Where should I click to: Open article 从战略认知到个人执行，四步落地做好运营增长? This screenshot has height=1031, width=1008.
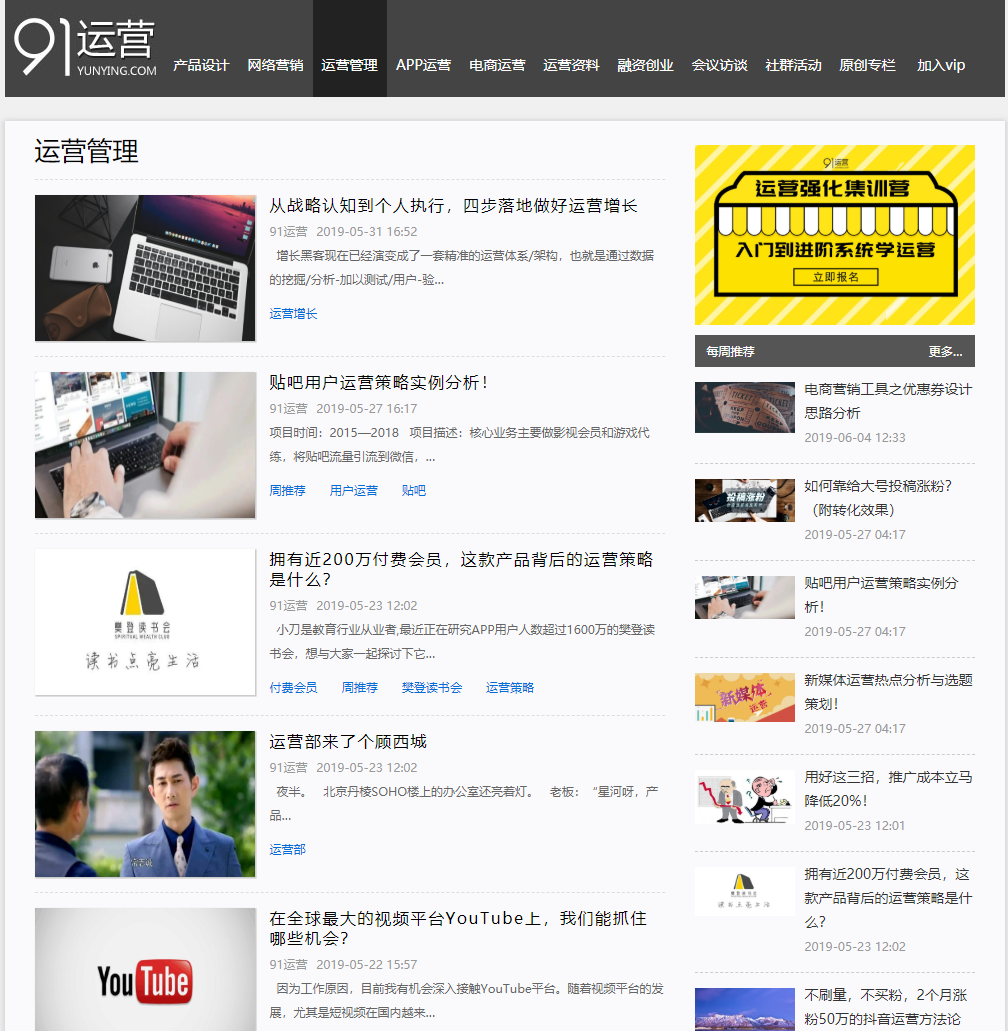453,206
